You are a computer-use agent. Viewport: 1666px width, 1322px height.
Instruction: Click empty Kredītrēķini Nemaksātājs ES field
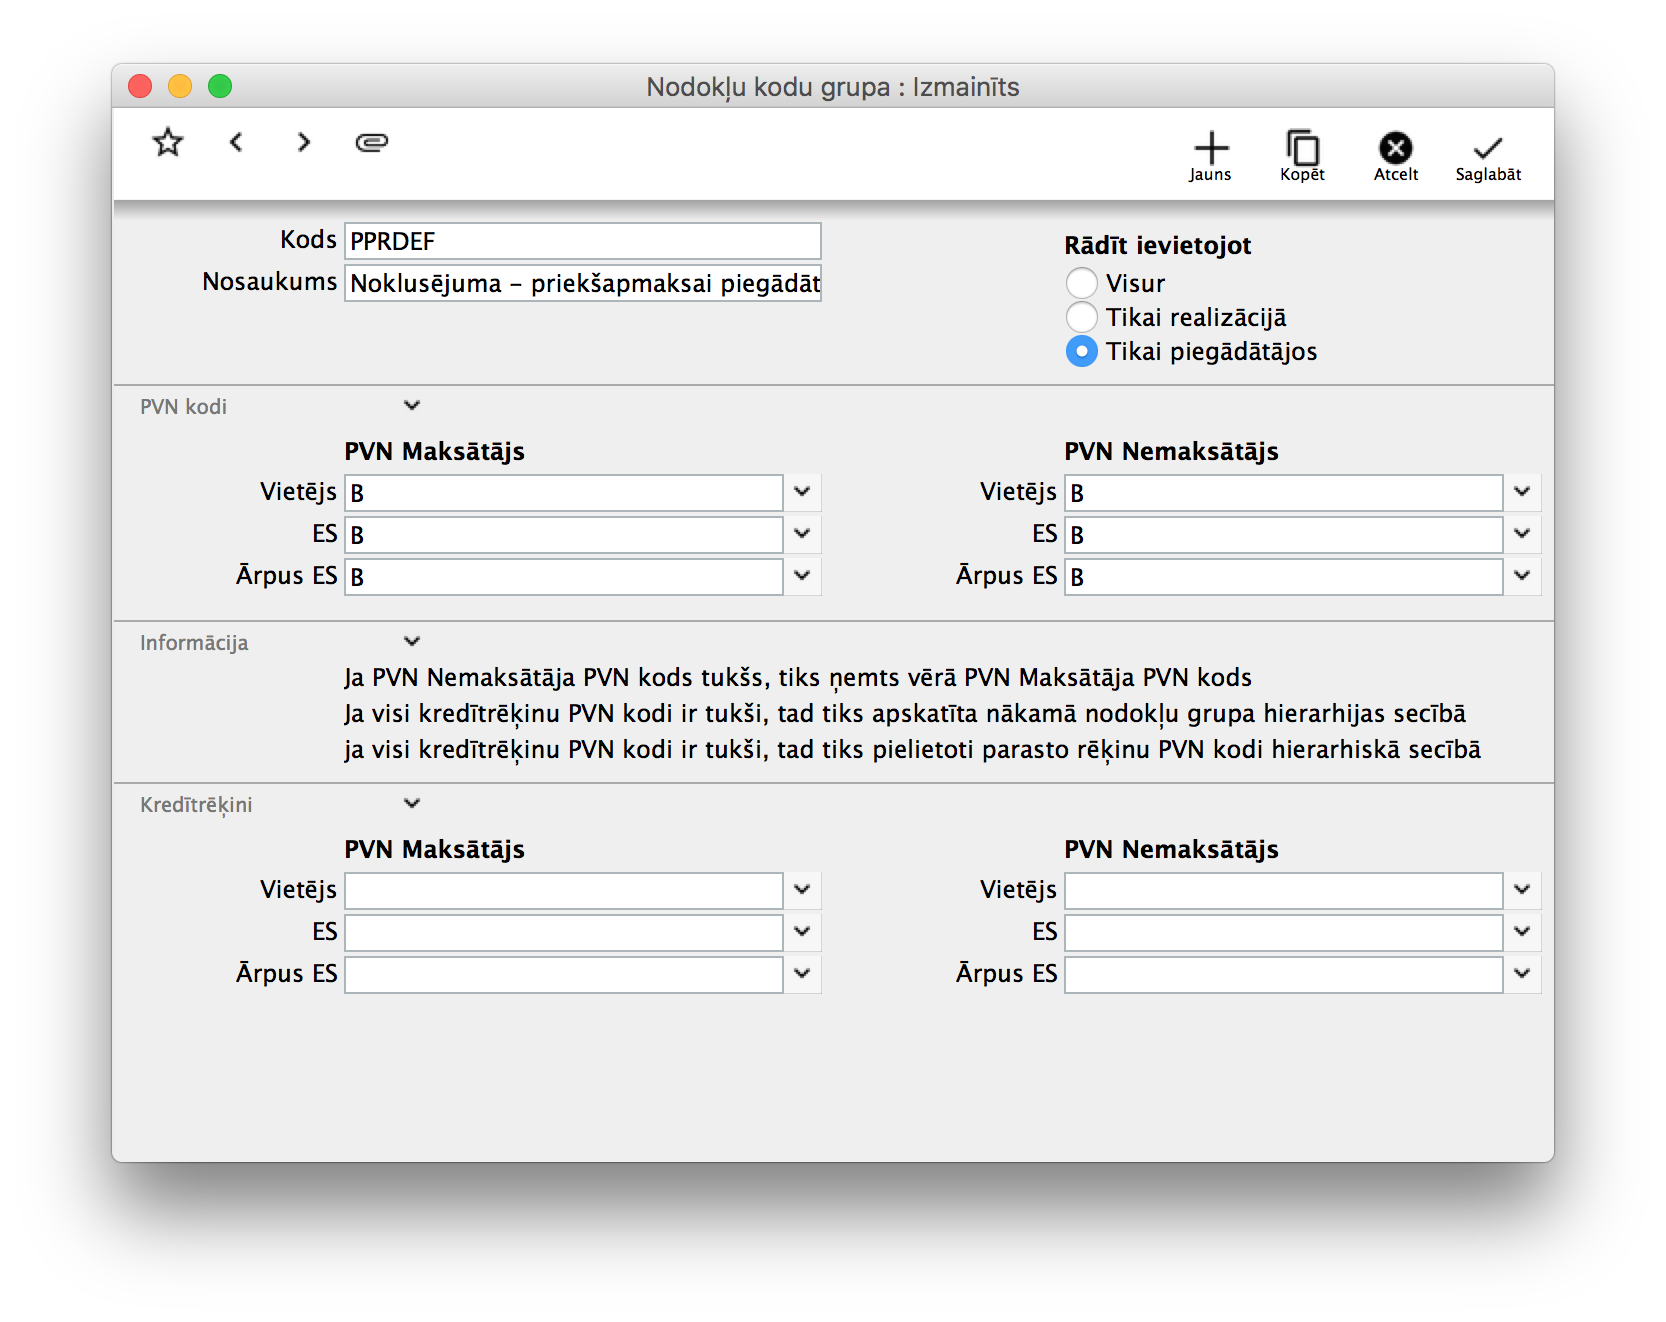pos(1284,933)
